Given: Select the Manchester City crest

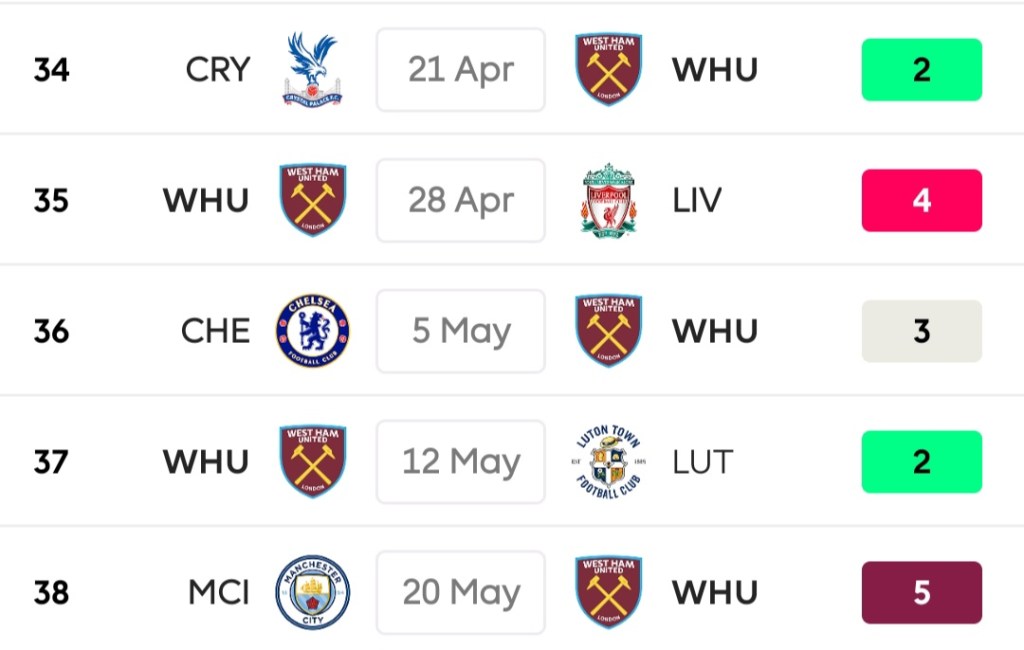Looking at the screenshot, I should pos(313,593).
